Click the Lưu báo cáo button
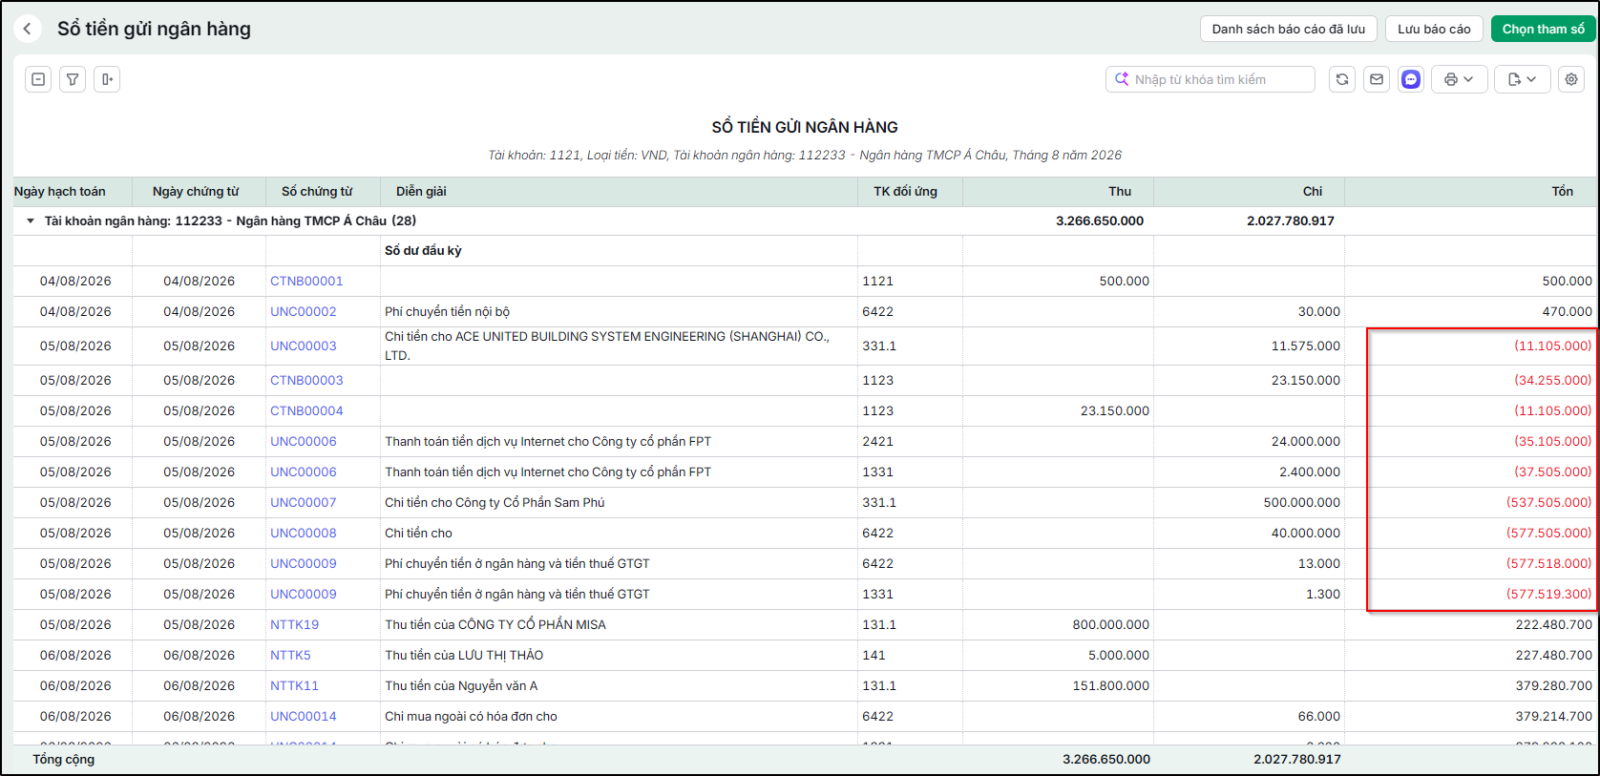 coord(1434,29)
